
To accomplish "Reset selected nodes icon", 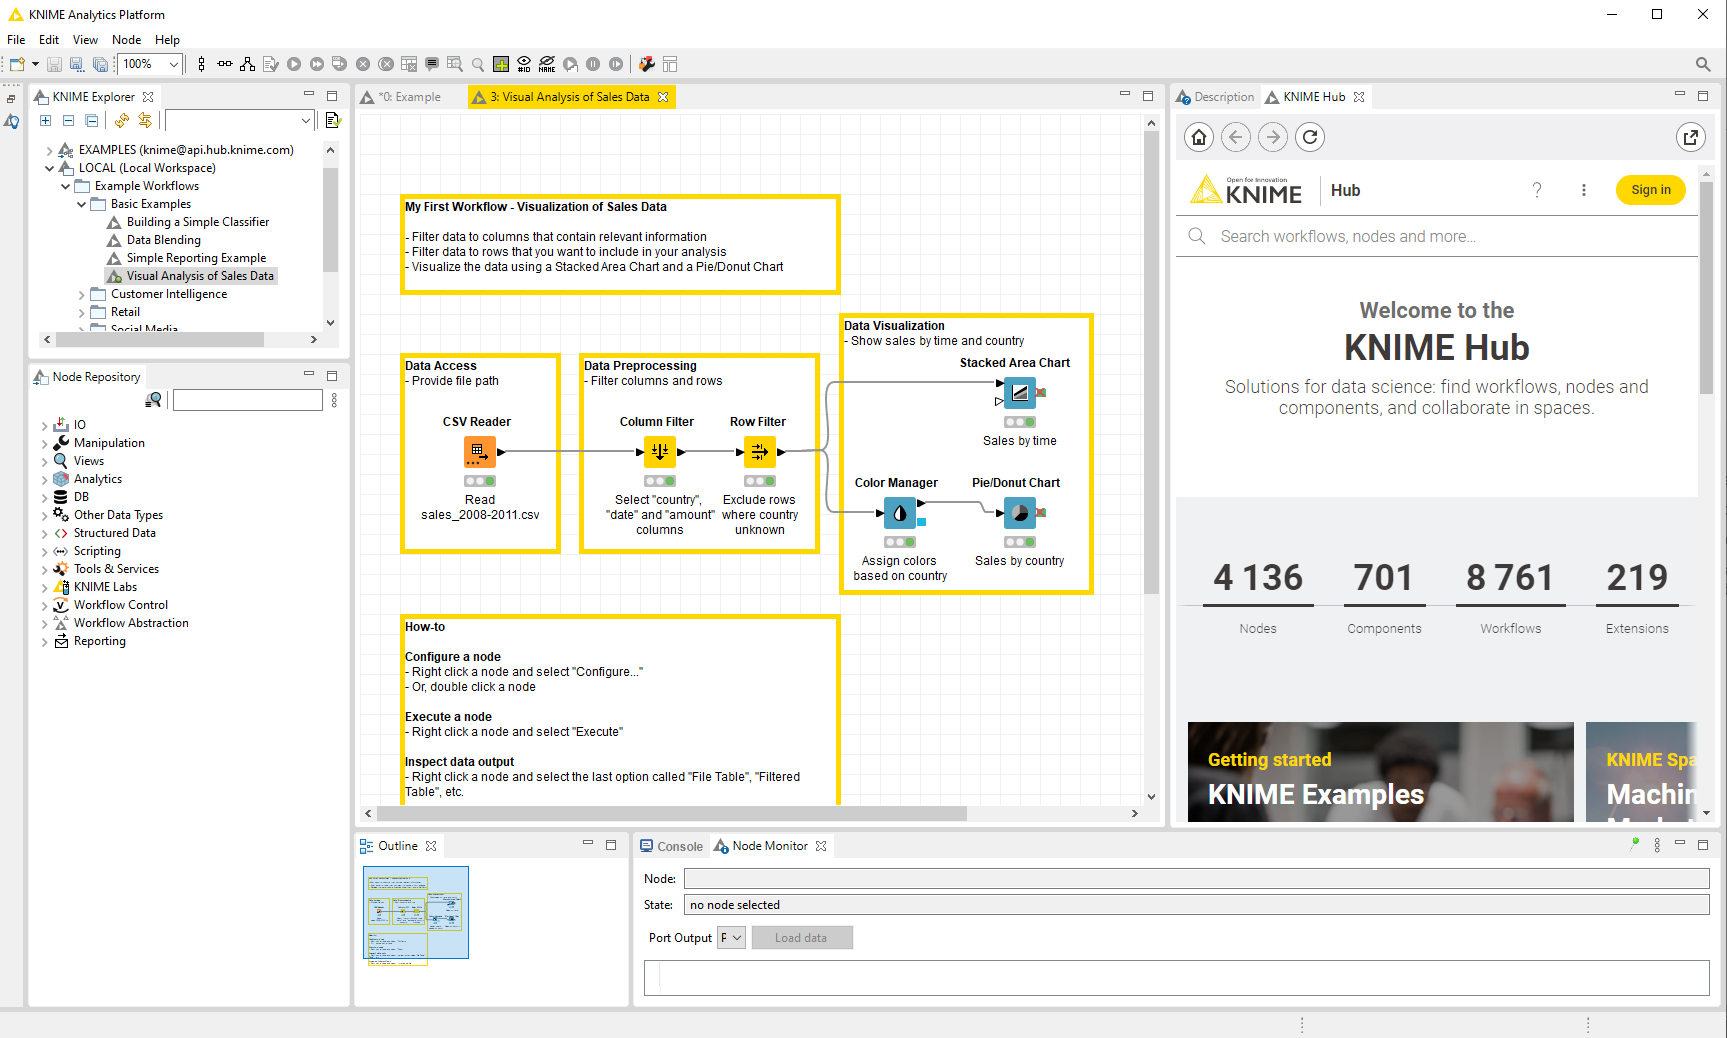I will tap(409, 64).
